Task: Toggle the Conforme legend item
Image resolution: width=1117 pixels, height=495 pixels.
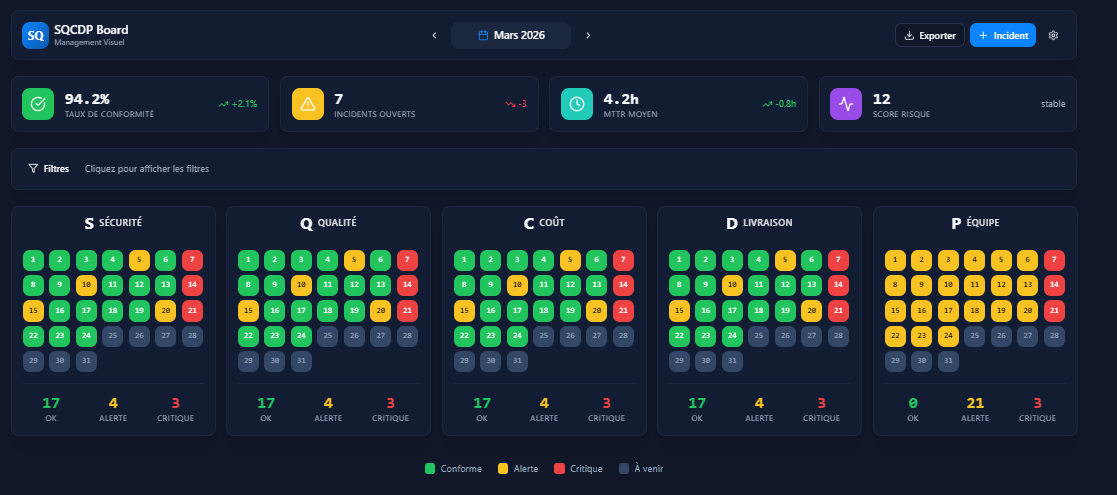Action: (453, 468)
